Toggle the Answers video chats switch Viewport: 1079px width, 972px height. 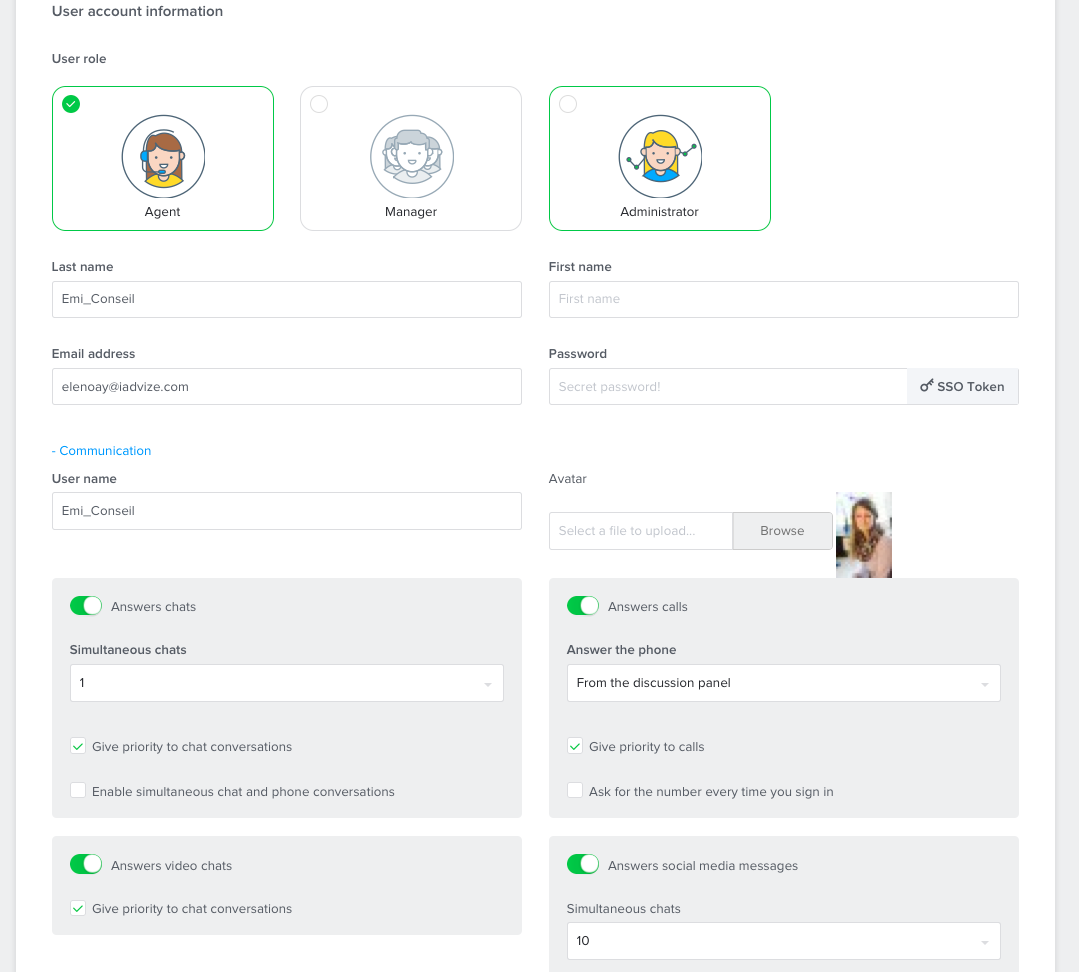click(x=86, y=865)
